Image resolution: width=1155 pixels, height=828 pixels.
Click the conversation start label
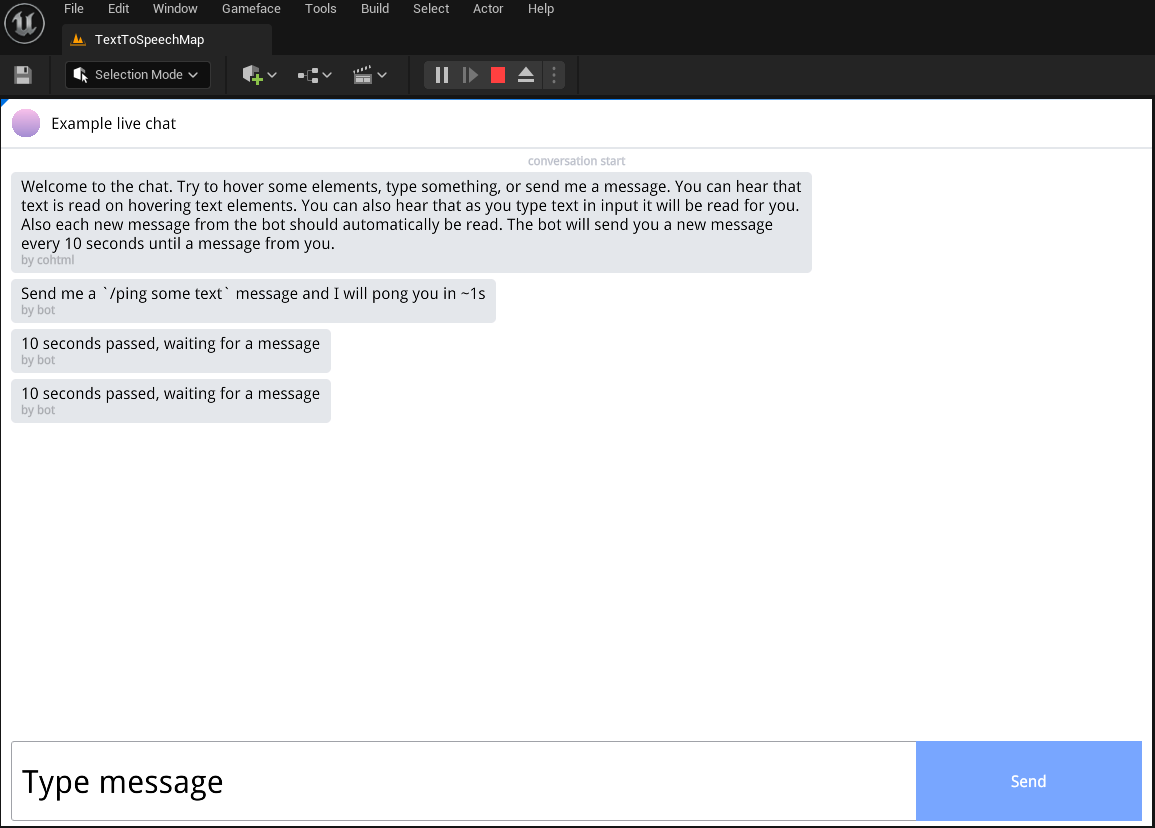[576, 161]
